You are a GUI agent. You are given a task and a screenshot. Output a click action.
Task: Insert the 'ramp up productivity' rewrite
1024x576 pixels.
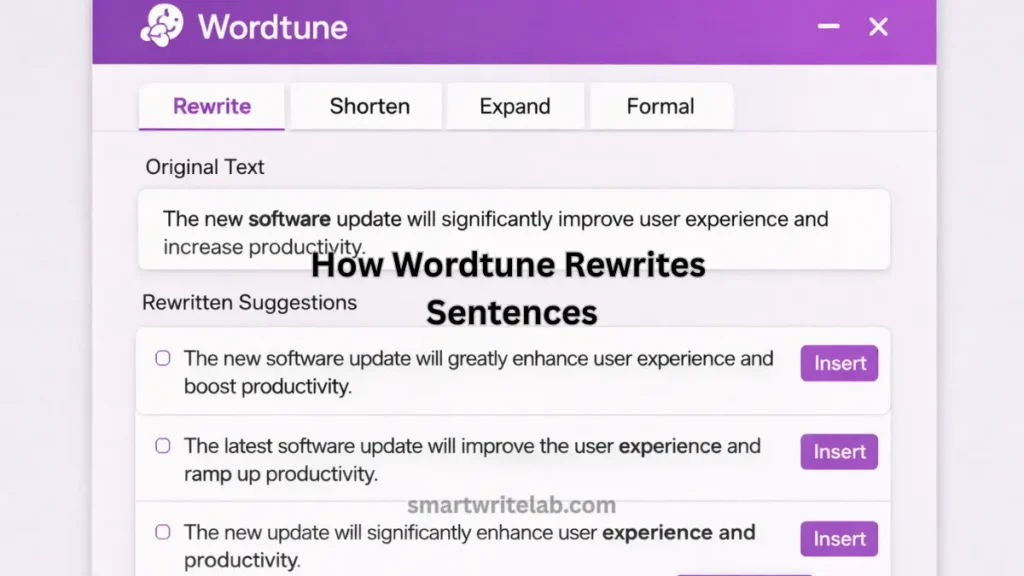coord(839,452)
